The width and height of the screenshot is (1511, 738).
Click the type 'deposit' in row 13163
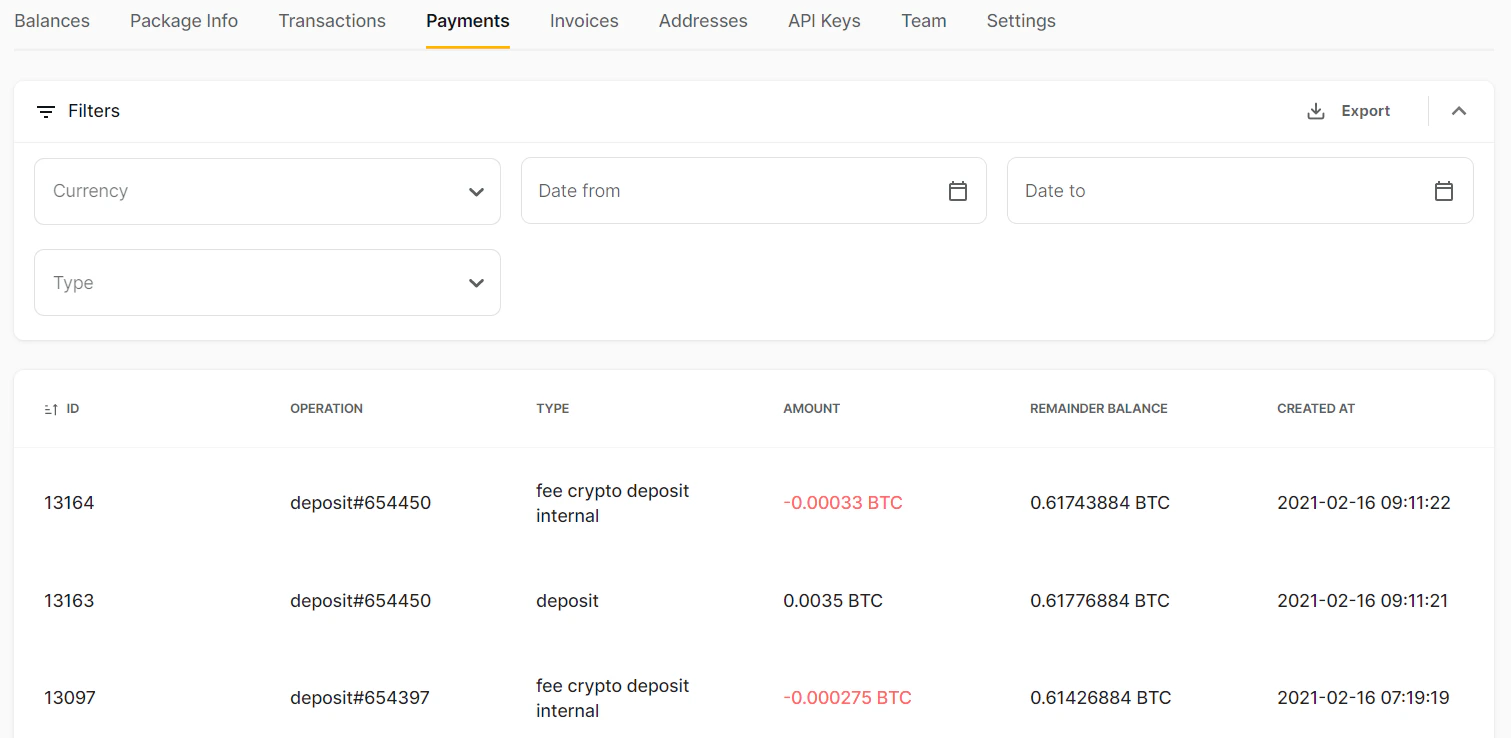(567, 601)
